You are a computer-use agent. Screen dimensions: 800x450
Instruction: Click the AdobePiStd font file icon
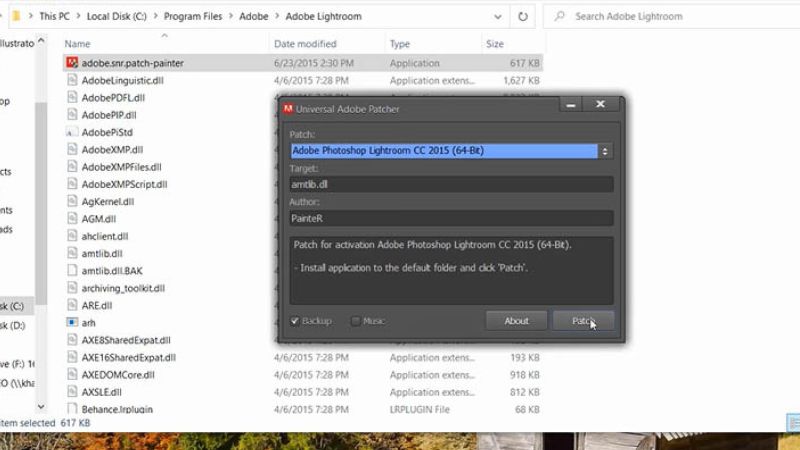point(72,132)
